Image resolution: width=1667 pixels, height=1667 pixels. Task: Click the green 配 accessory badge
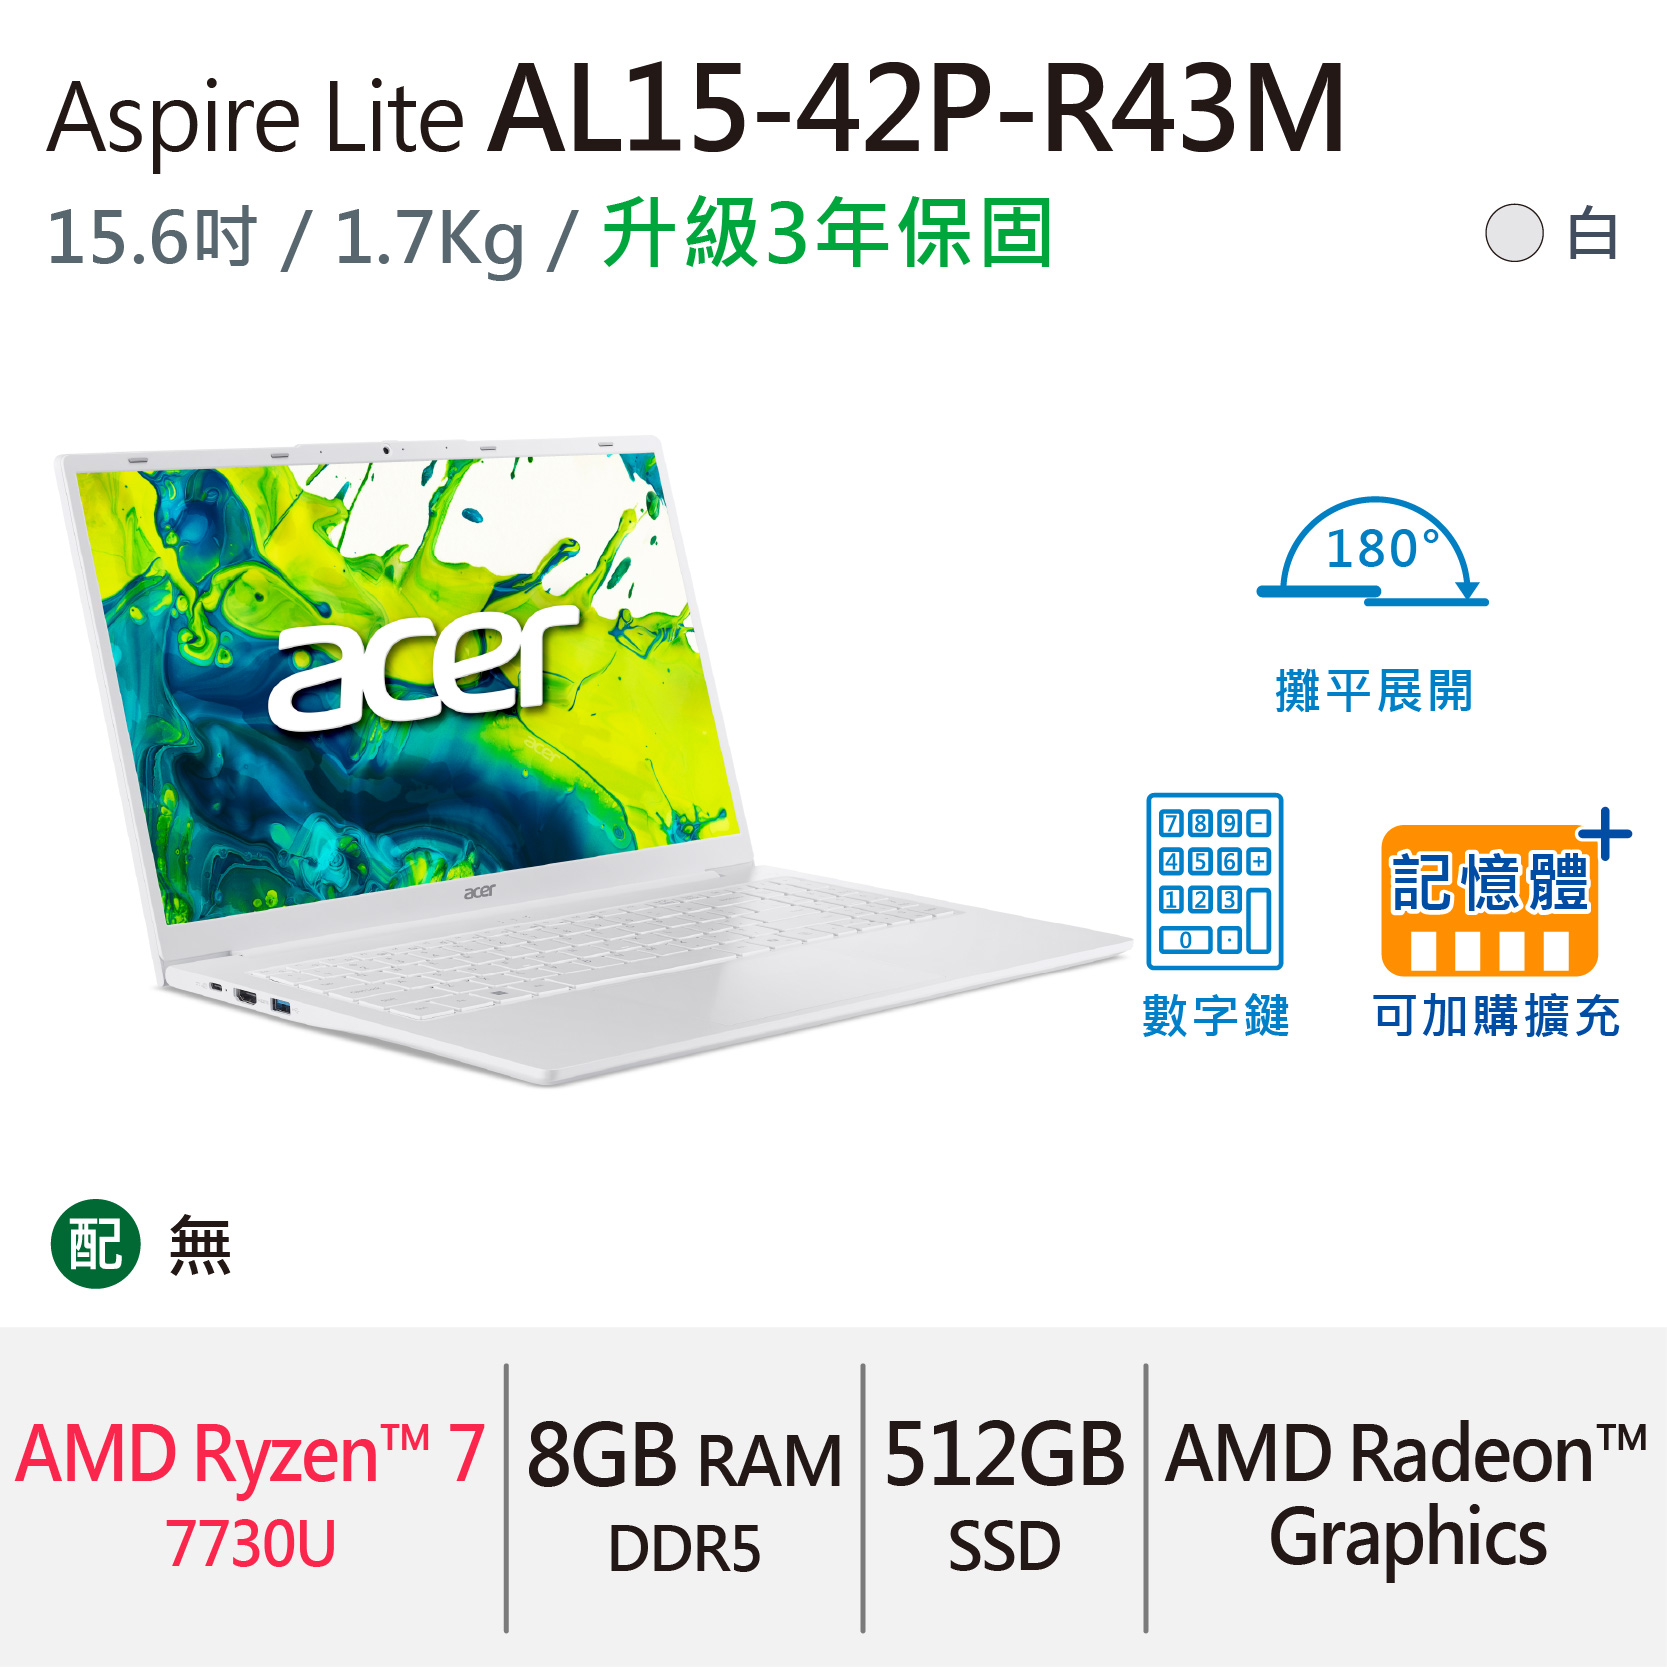(x=96, y=1243)
